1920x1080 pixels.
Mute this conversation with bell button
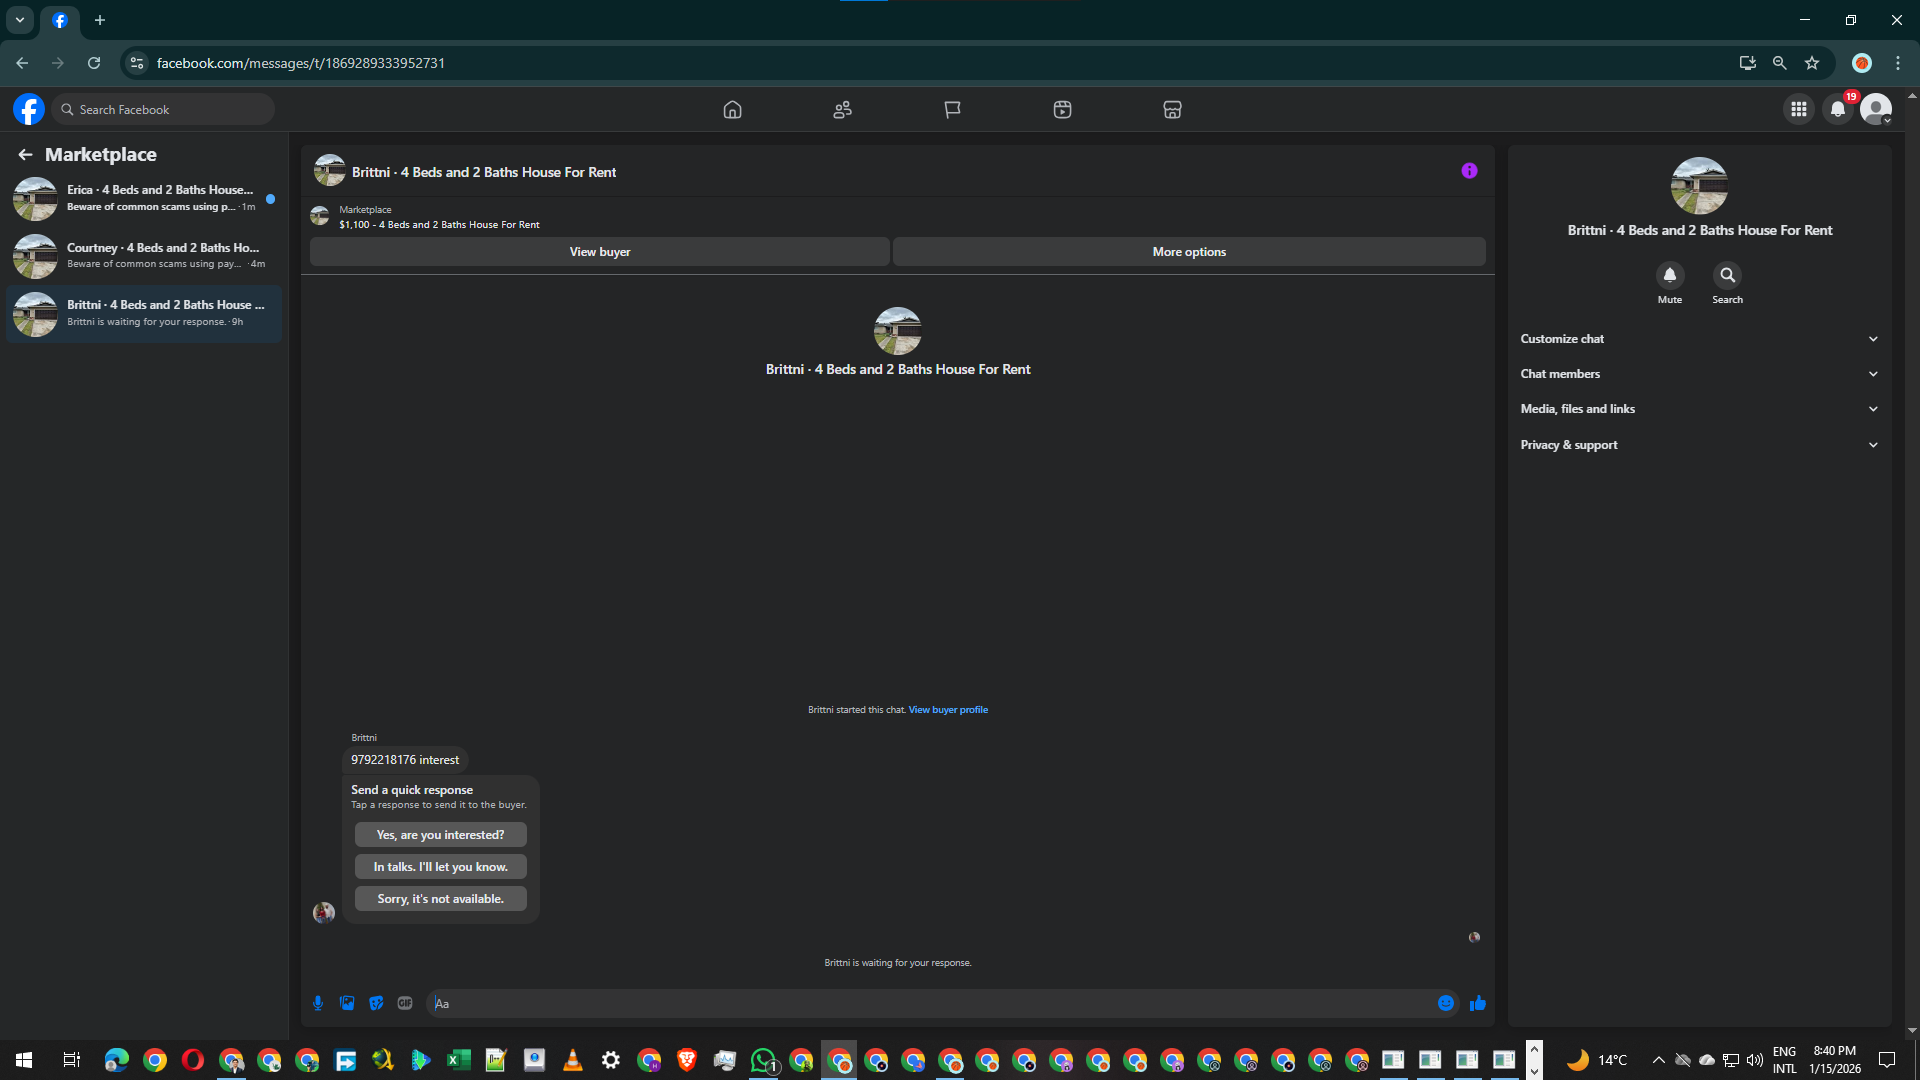point(1669,275)
